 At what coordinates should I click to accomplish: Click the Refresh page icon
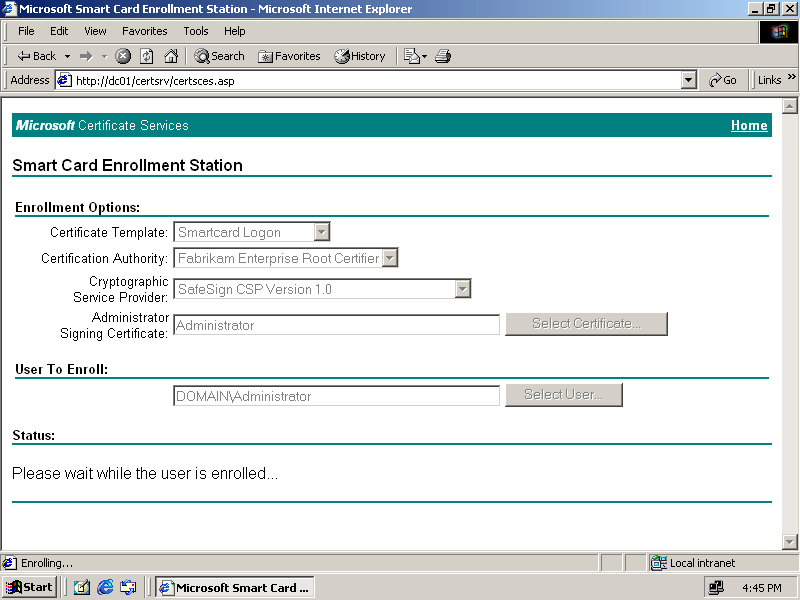coord(147,56)
